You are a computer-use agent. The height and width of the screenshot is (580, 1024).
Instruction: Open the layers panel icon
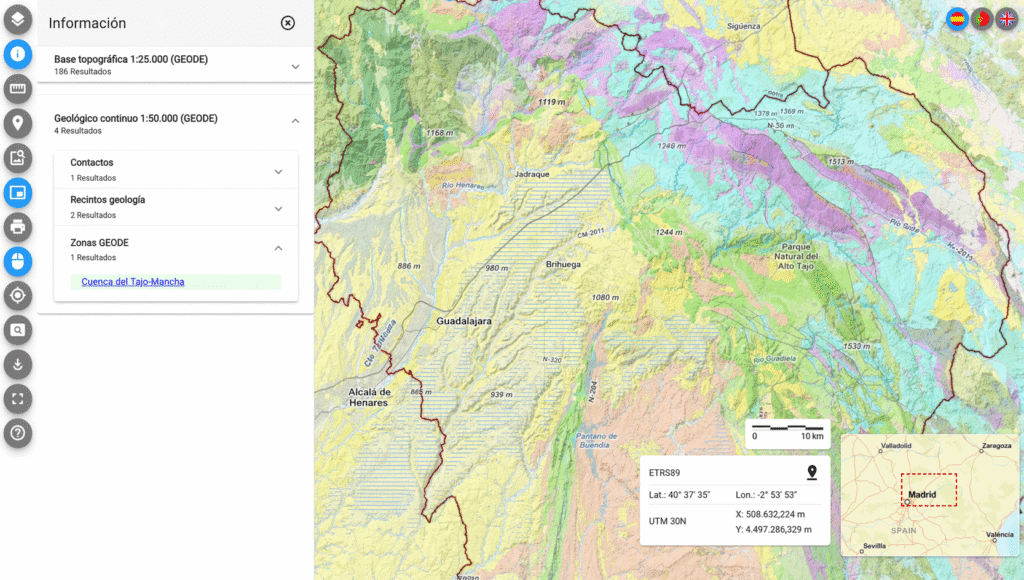[18, 18]
